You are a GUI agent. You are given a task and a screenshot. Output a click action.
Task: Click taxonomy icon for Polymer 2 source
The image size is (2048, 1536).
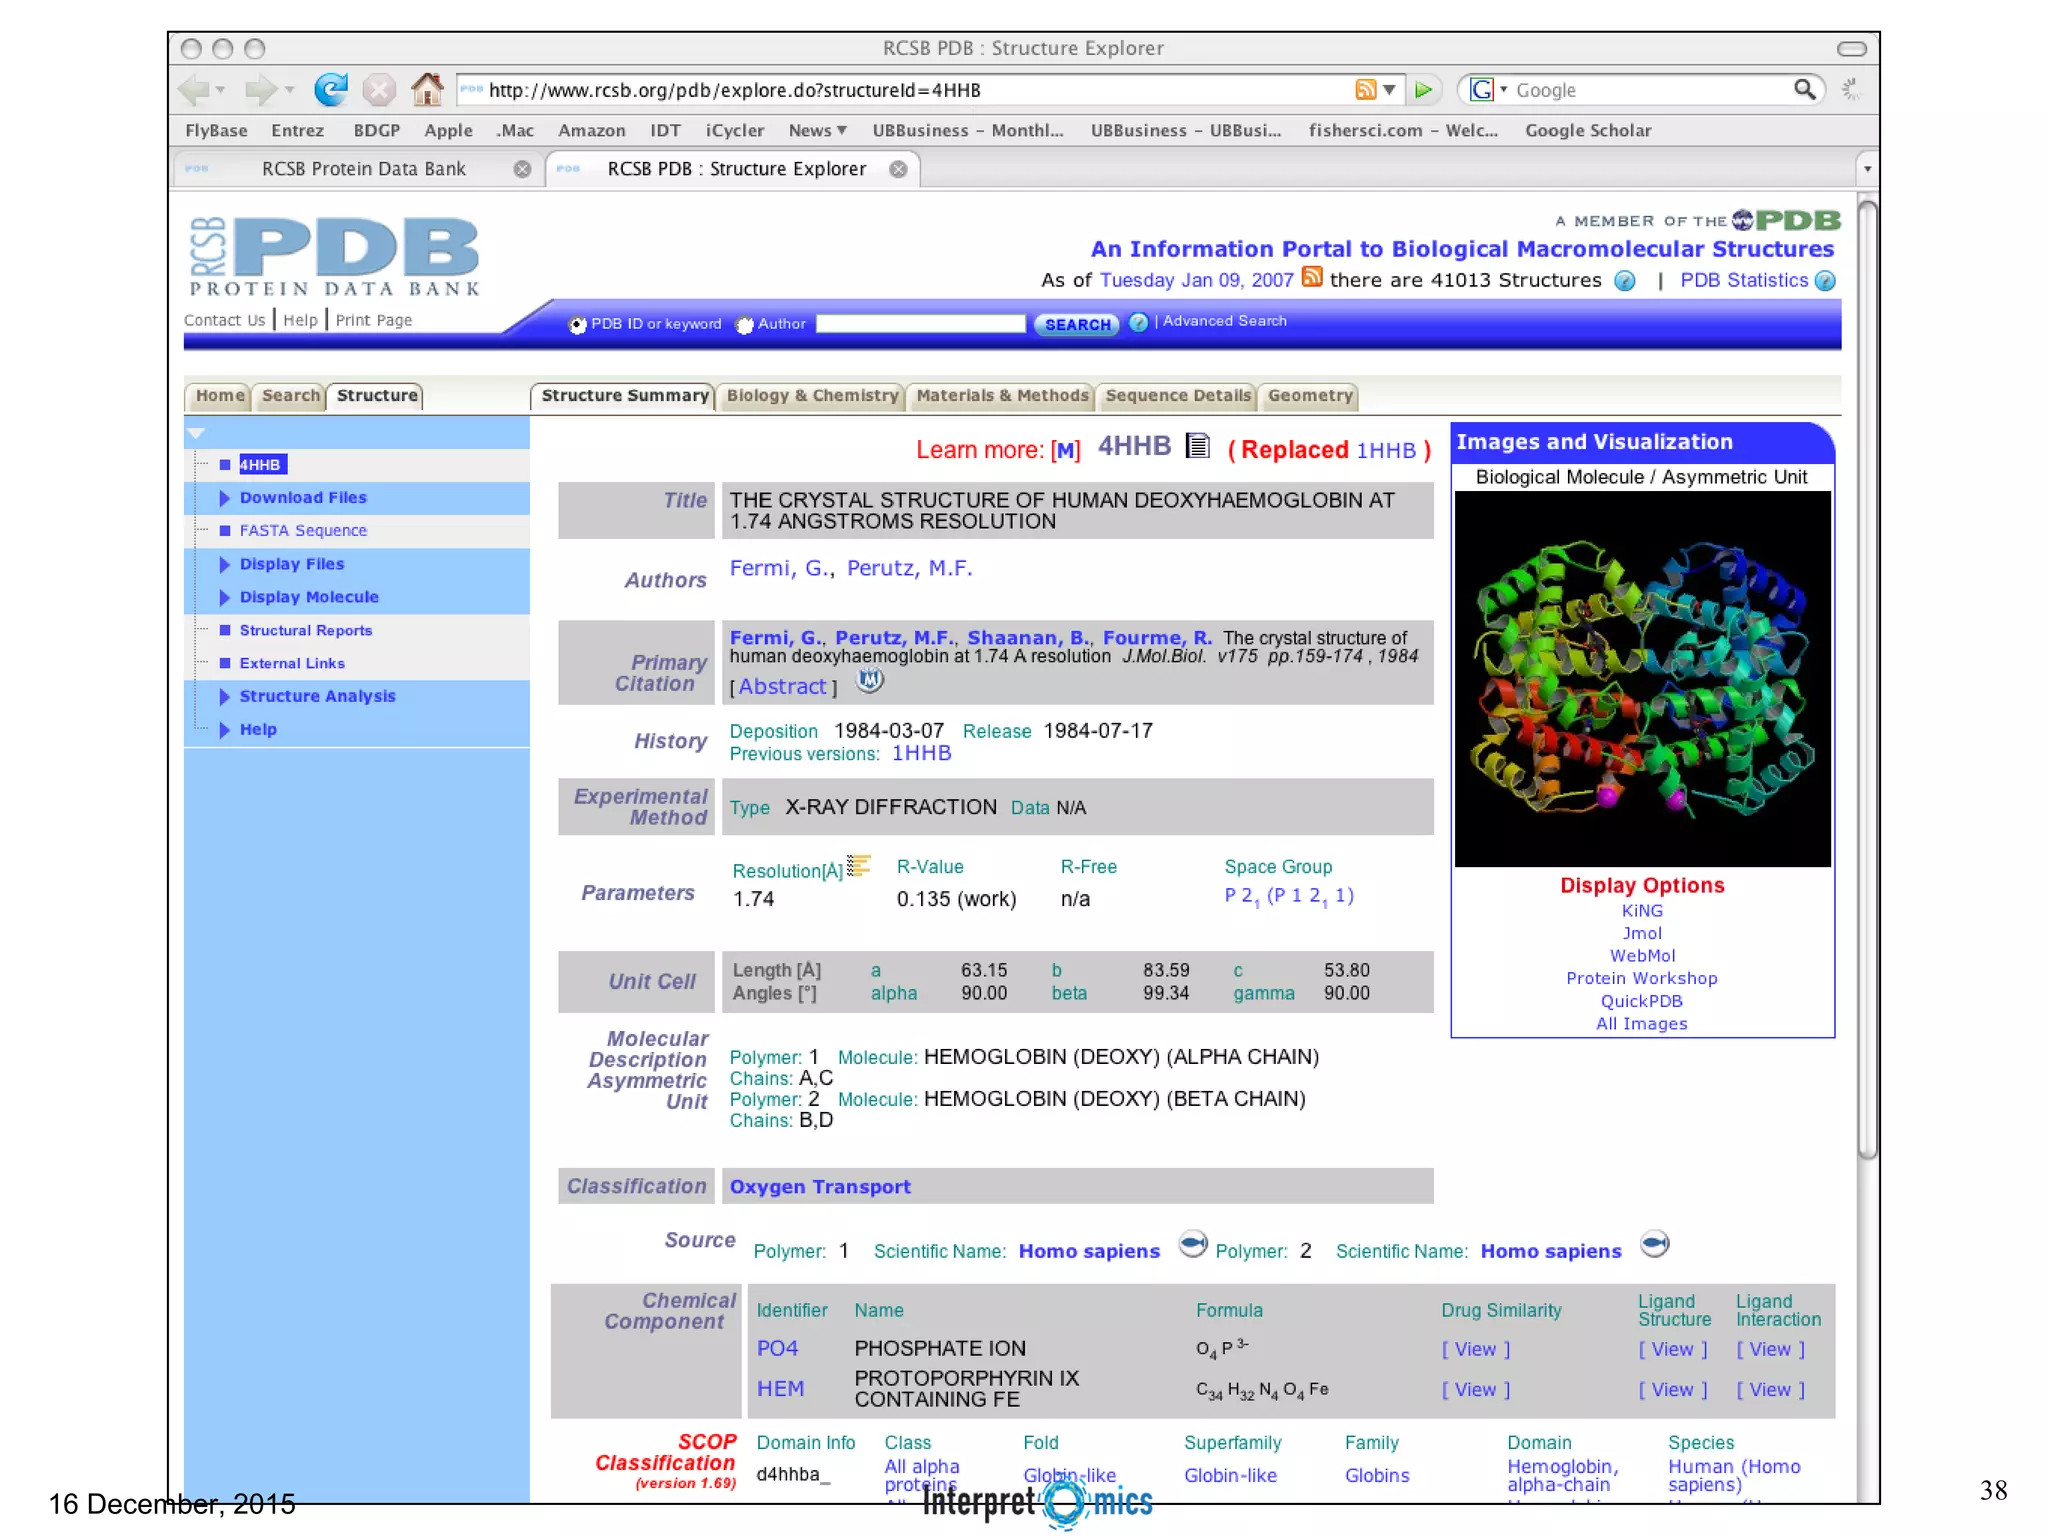[x=1655, y=1244]
